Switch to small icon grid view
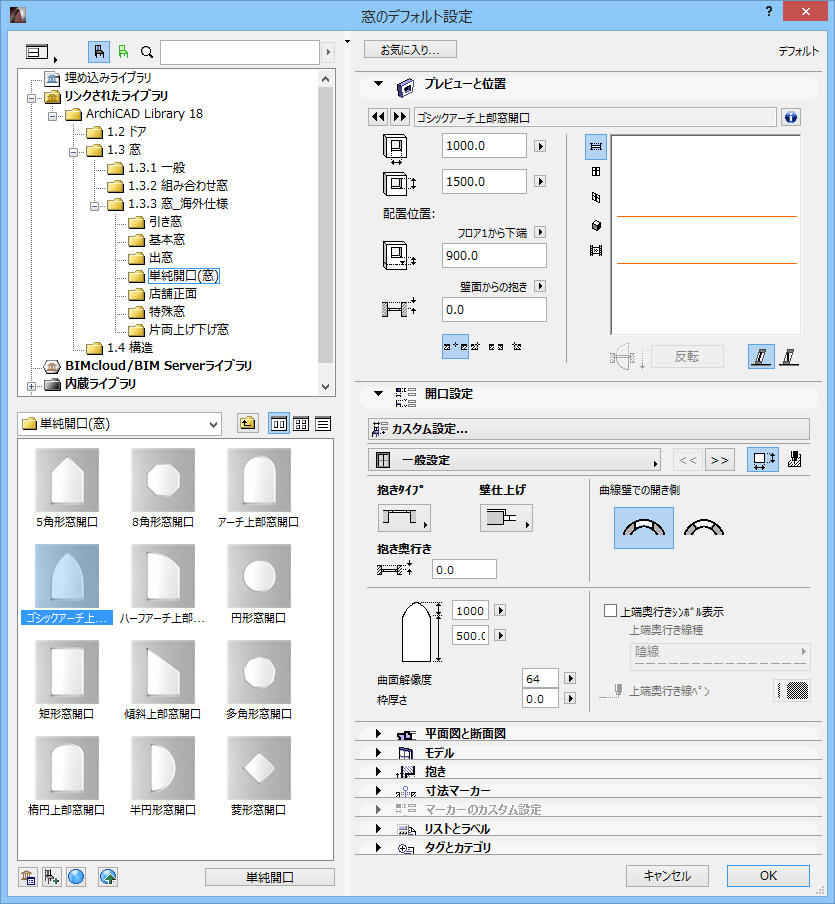Screen dimensions: 835x904 pos(301,424)
